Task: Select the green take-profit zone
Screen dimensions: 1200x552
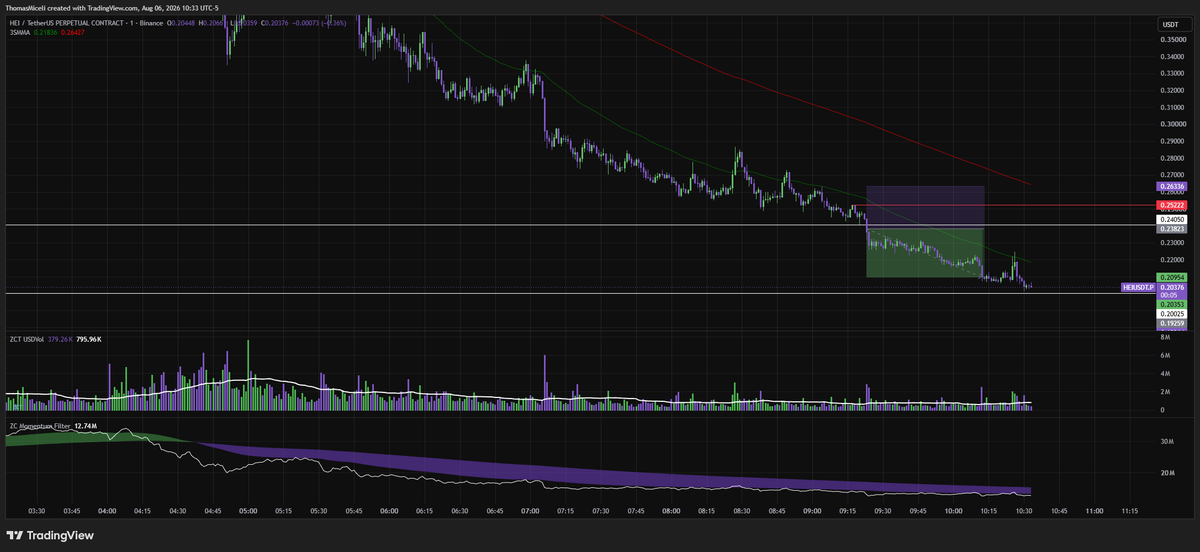Action: click(925, 253)
